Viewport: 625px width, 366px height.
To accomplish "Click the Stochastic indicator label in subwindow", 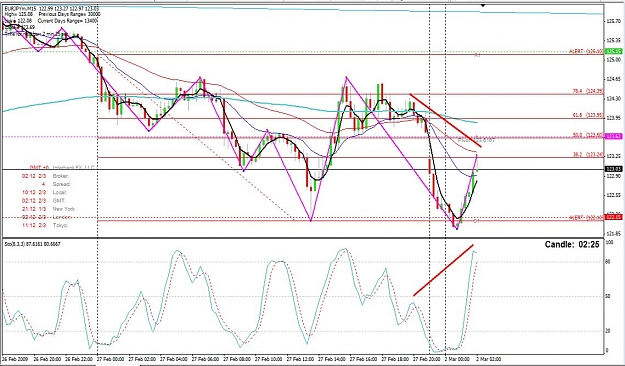I will point(32,244).
